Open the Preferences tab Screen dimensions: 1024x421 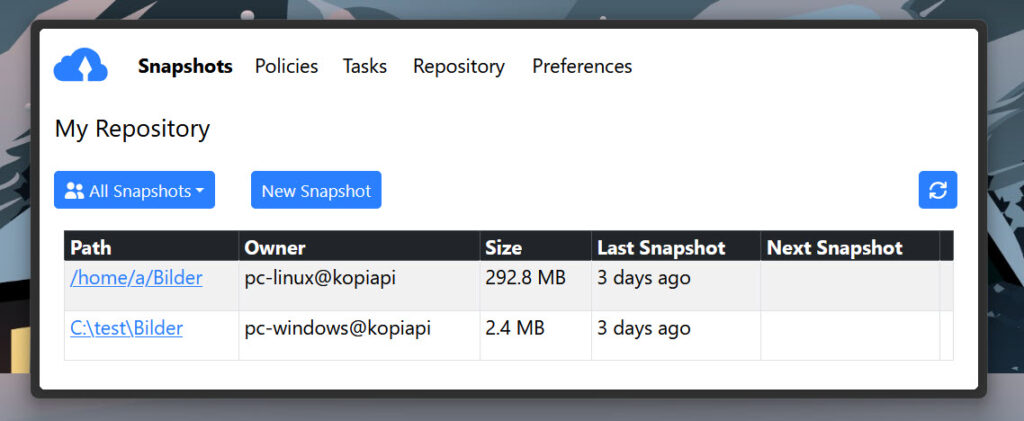582,66
